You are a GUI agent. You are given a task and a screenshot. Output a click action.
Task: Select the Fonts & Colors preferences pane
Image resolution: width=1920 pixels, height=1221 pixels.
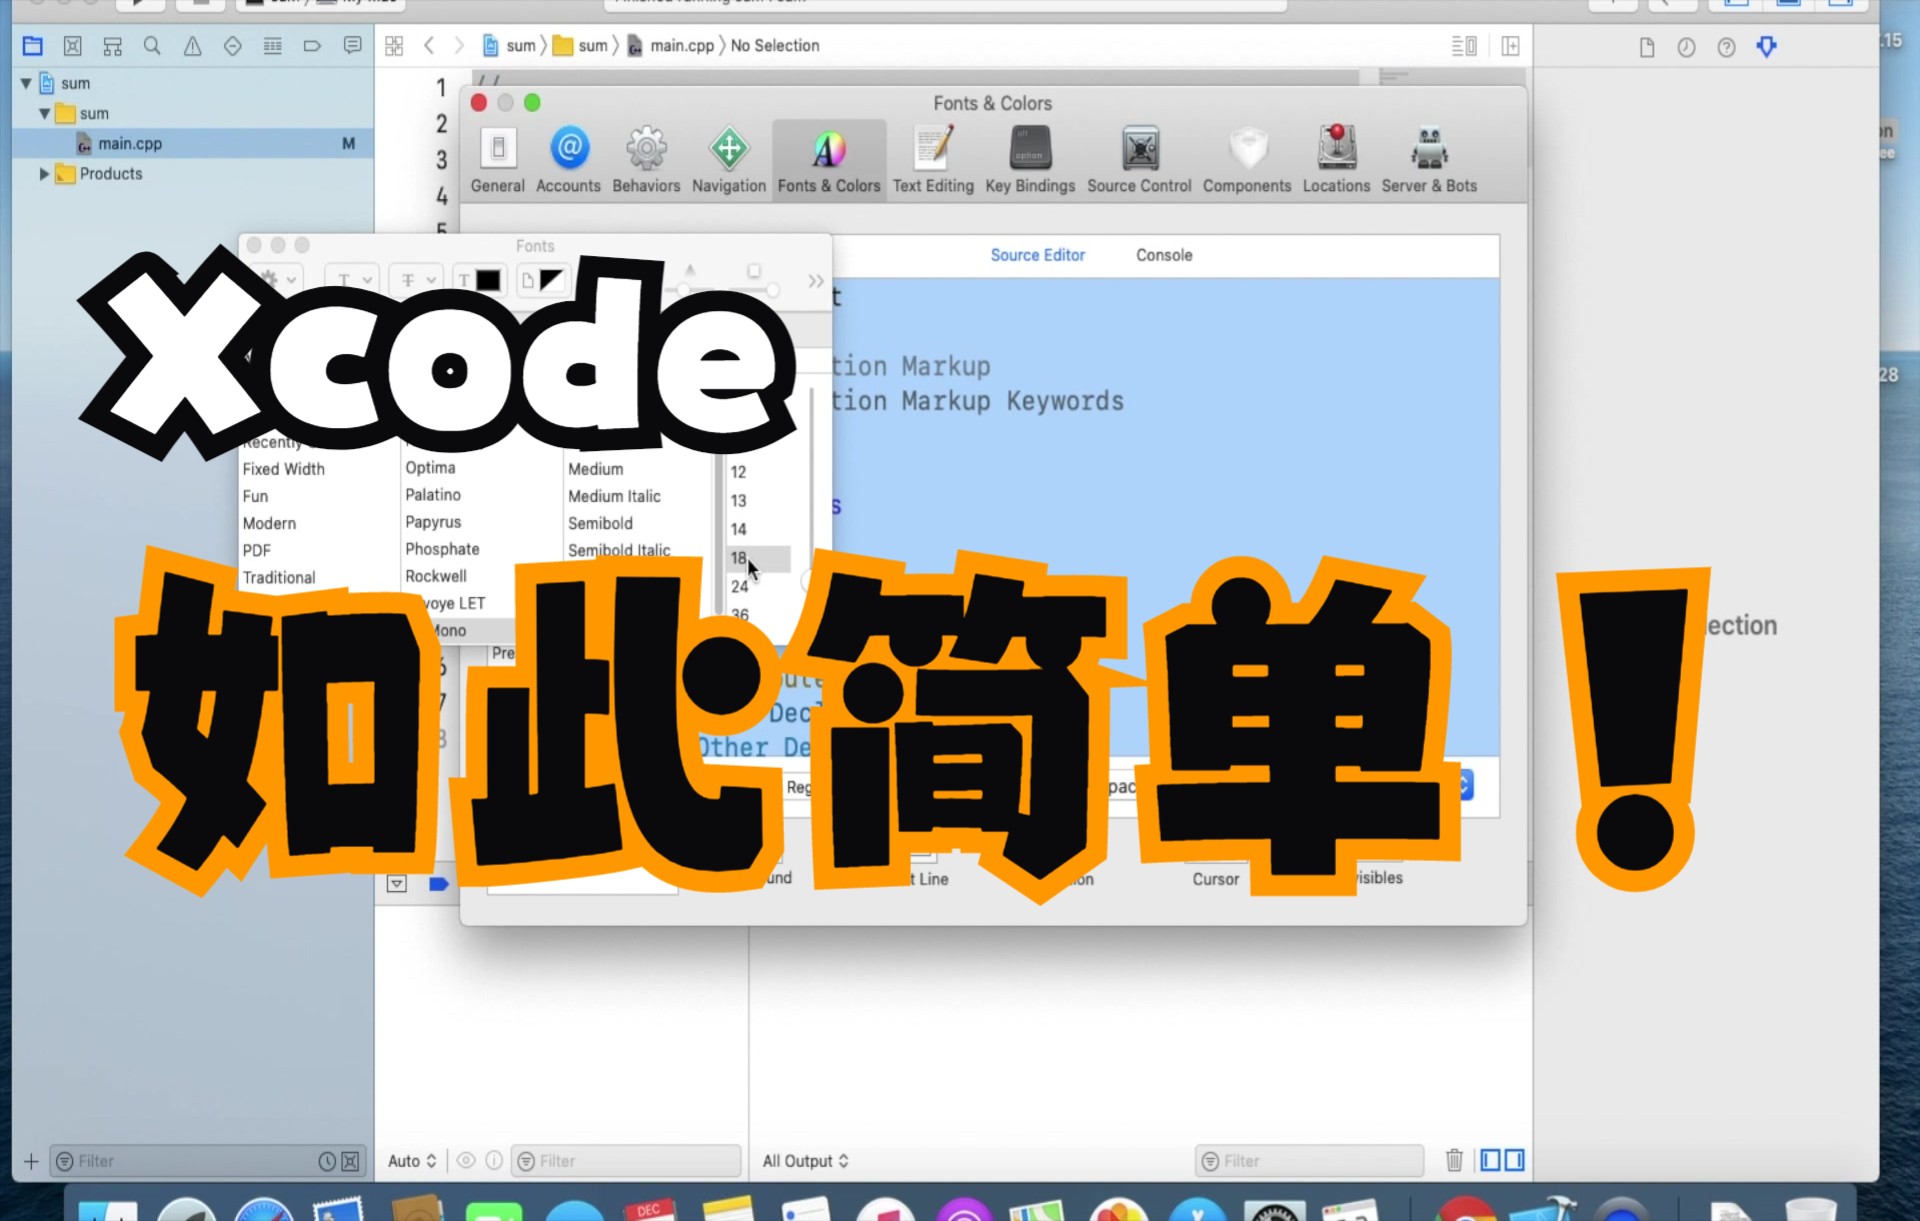point(829,160)
